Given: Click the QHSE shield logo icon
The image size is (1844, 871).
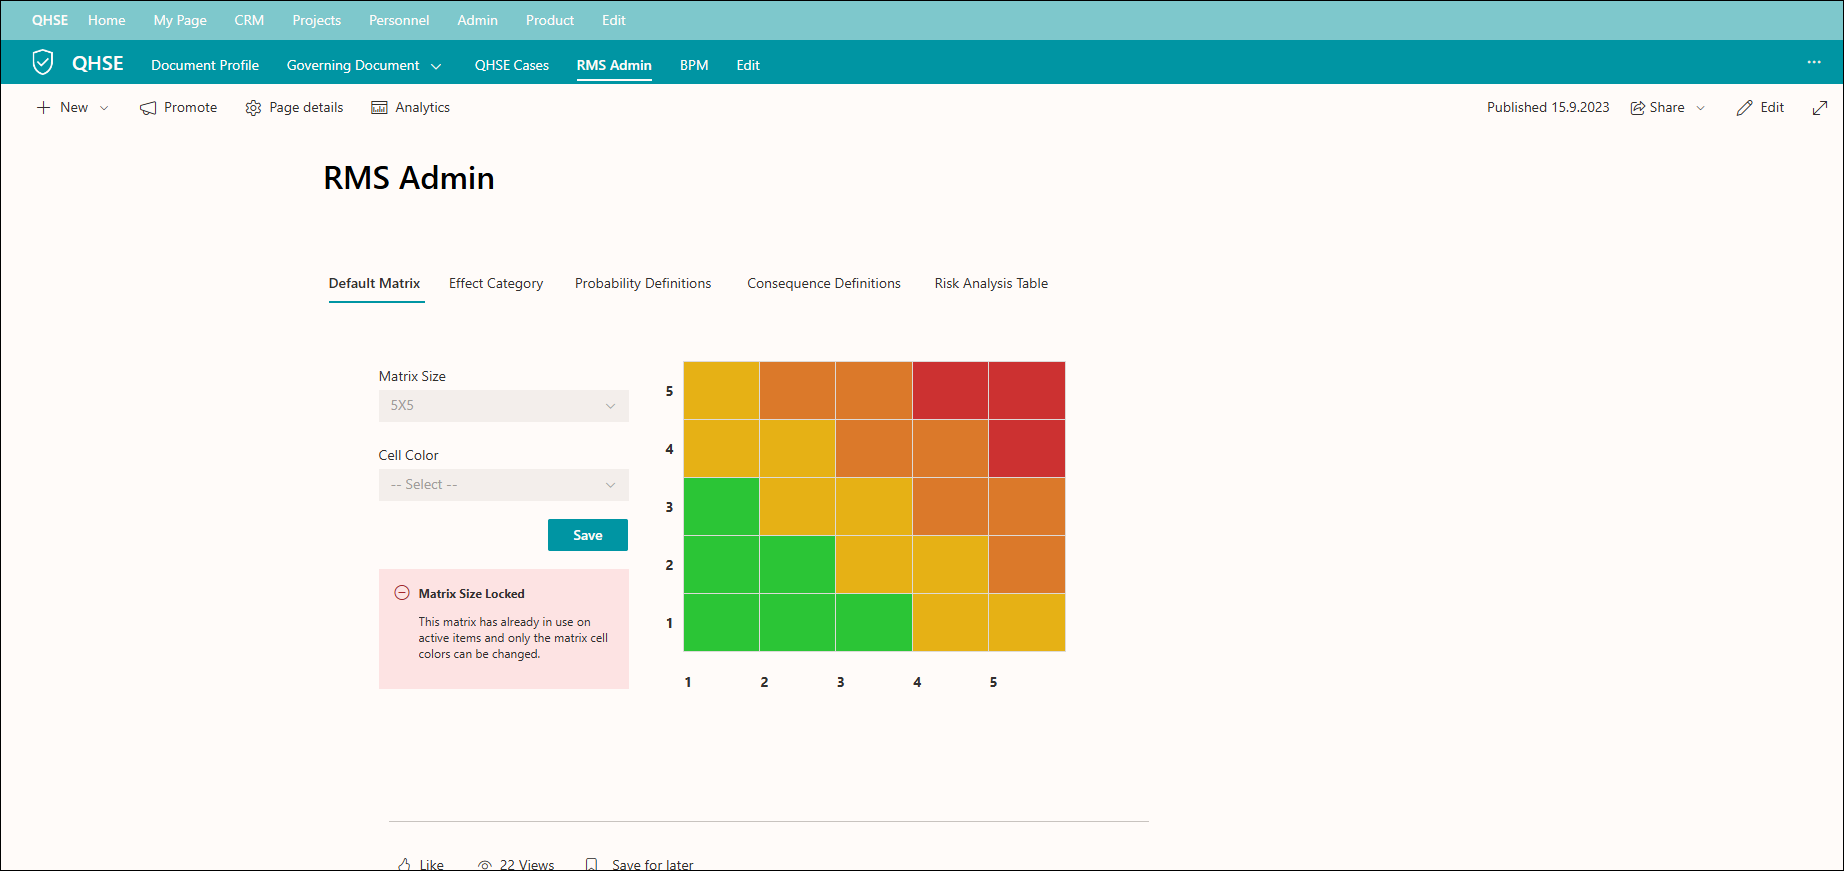Looking at the screenshot, I should pyautogui.click(x=42, y=63).
